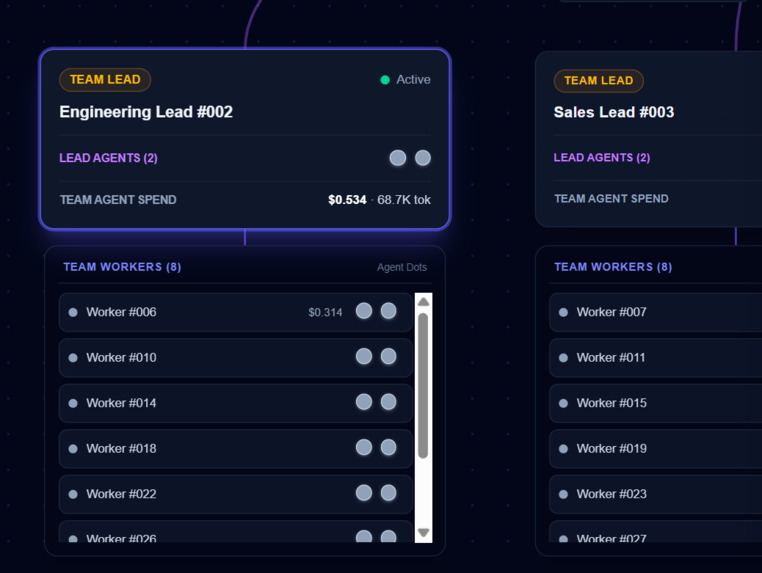Select the Worker #018 name
This screenshot has height=573, width=762.
click(121, 449)
